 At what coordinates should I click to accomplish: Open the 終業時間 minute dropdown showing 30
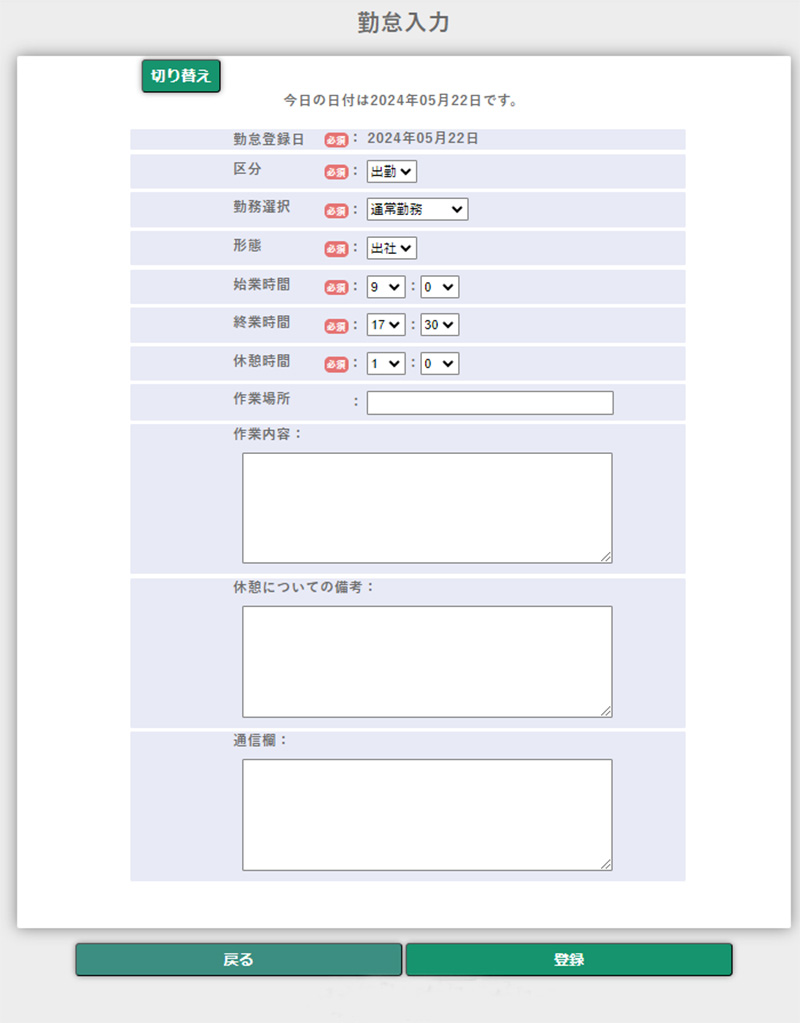439,325
